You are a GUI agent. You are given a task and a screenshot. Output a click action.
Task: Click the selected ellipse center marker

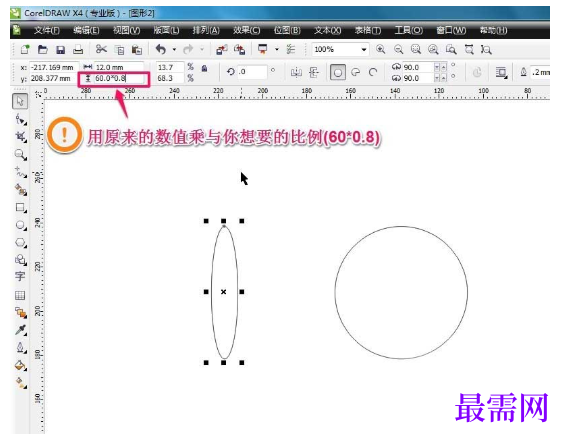coord(223,292)
